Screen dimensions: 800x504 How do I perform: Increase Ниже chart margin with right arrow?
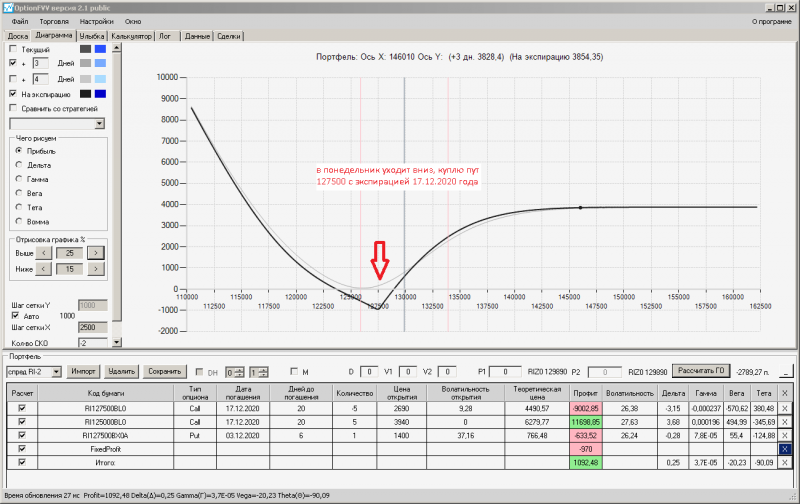point(95,269)
